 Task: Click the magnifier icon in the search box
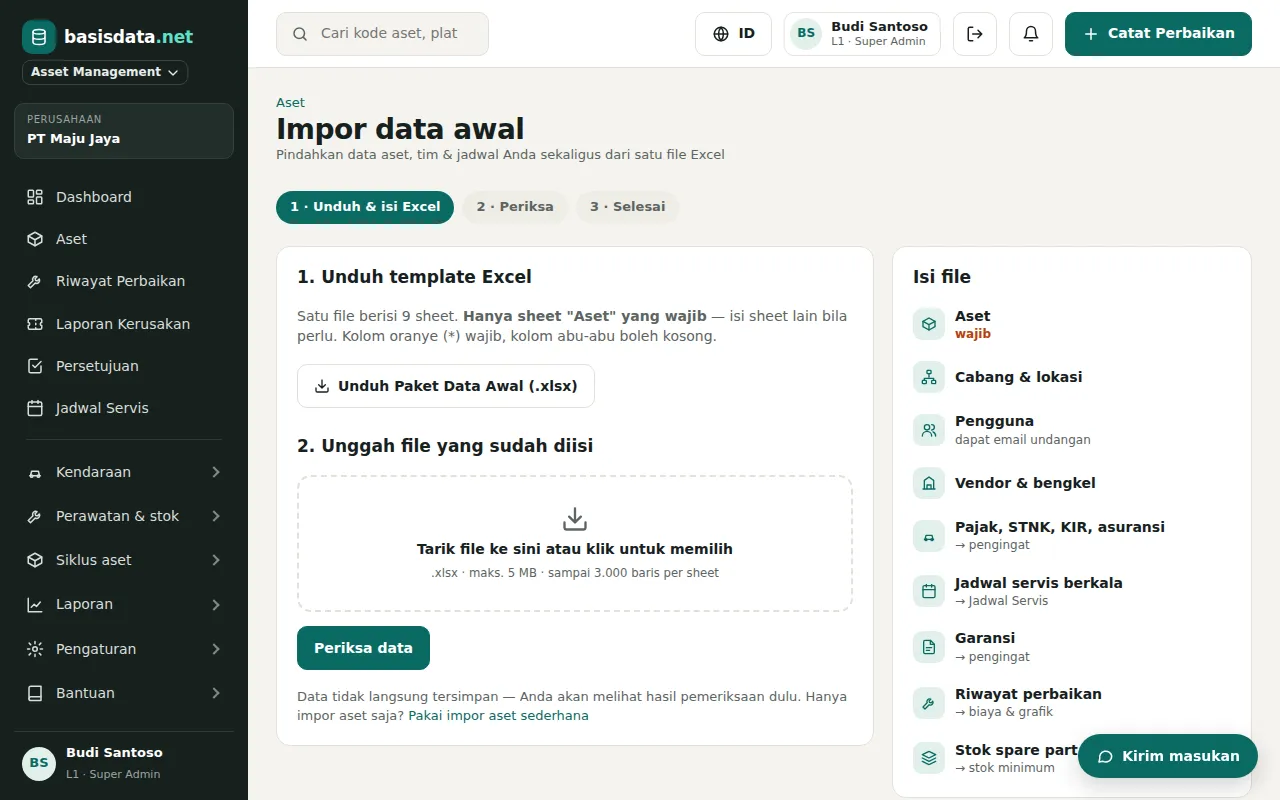click(300, 34)
